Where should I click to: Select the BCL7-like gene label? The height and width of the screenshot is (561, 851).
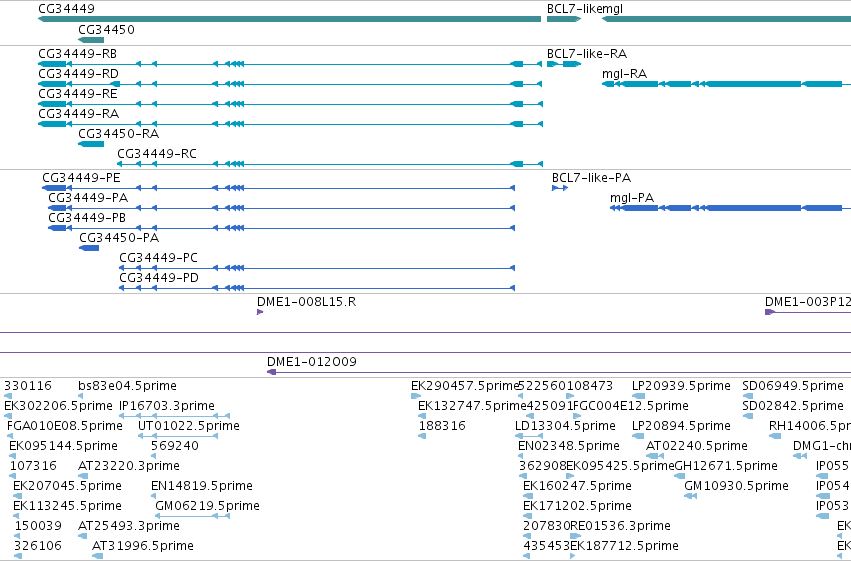pyautogui.click(x=574, y=9)
